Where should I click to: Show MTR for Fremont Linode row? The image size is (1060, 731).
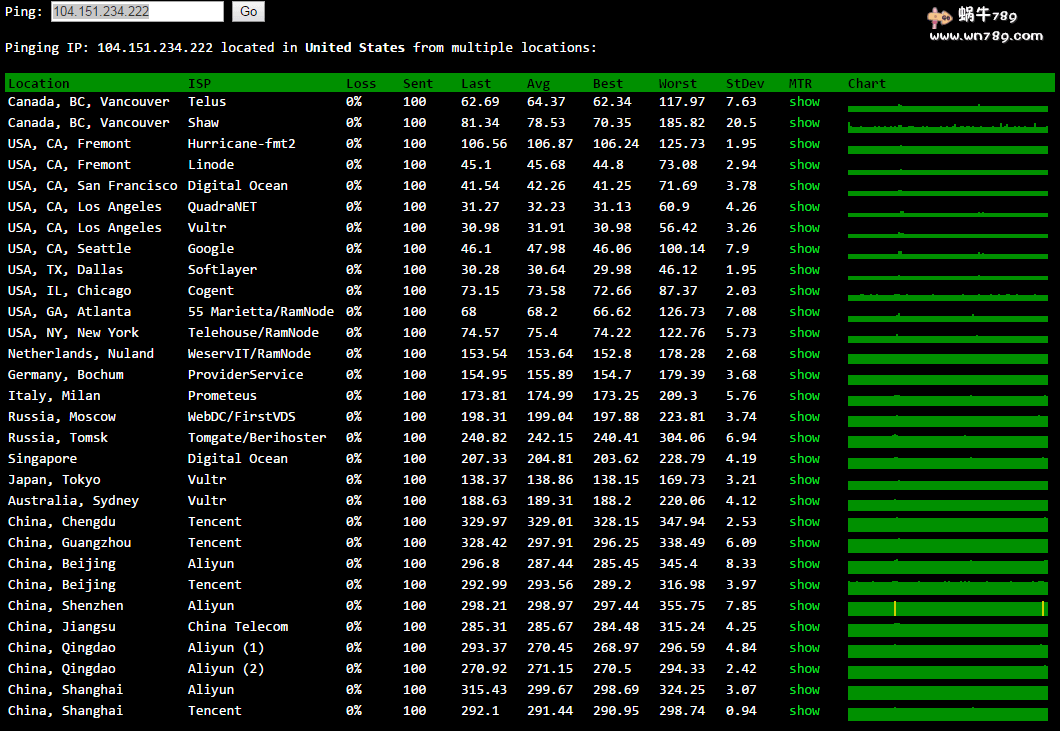point(804,165)
